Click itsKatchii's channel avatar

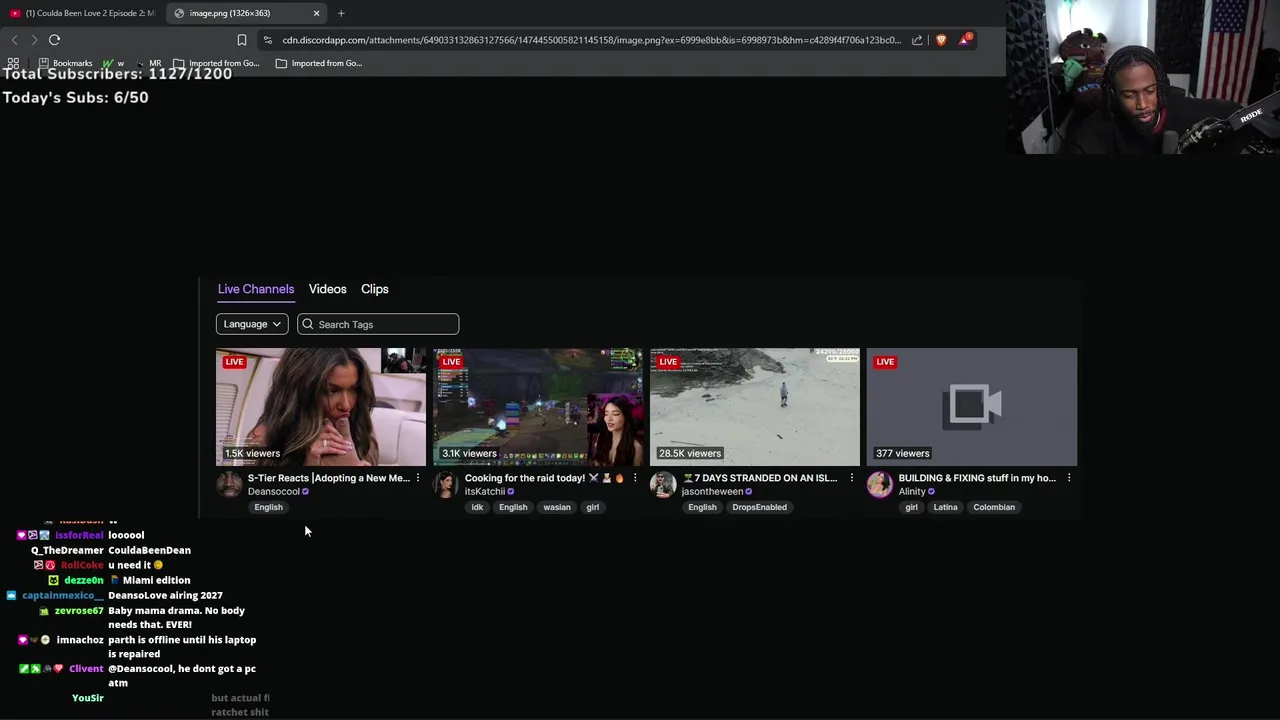(x=446, y=485)
